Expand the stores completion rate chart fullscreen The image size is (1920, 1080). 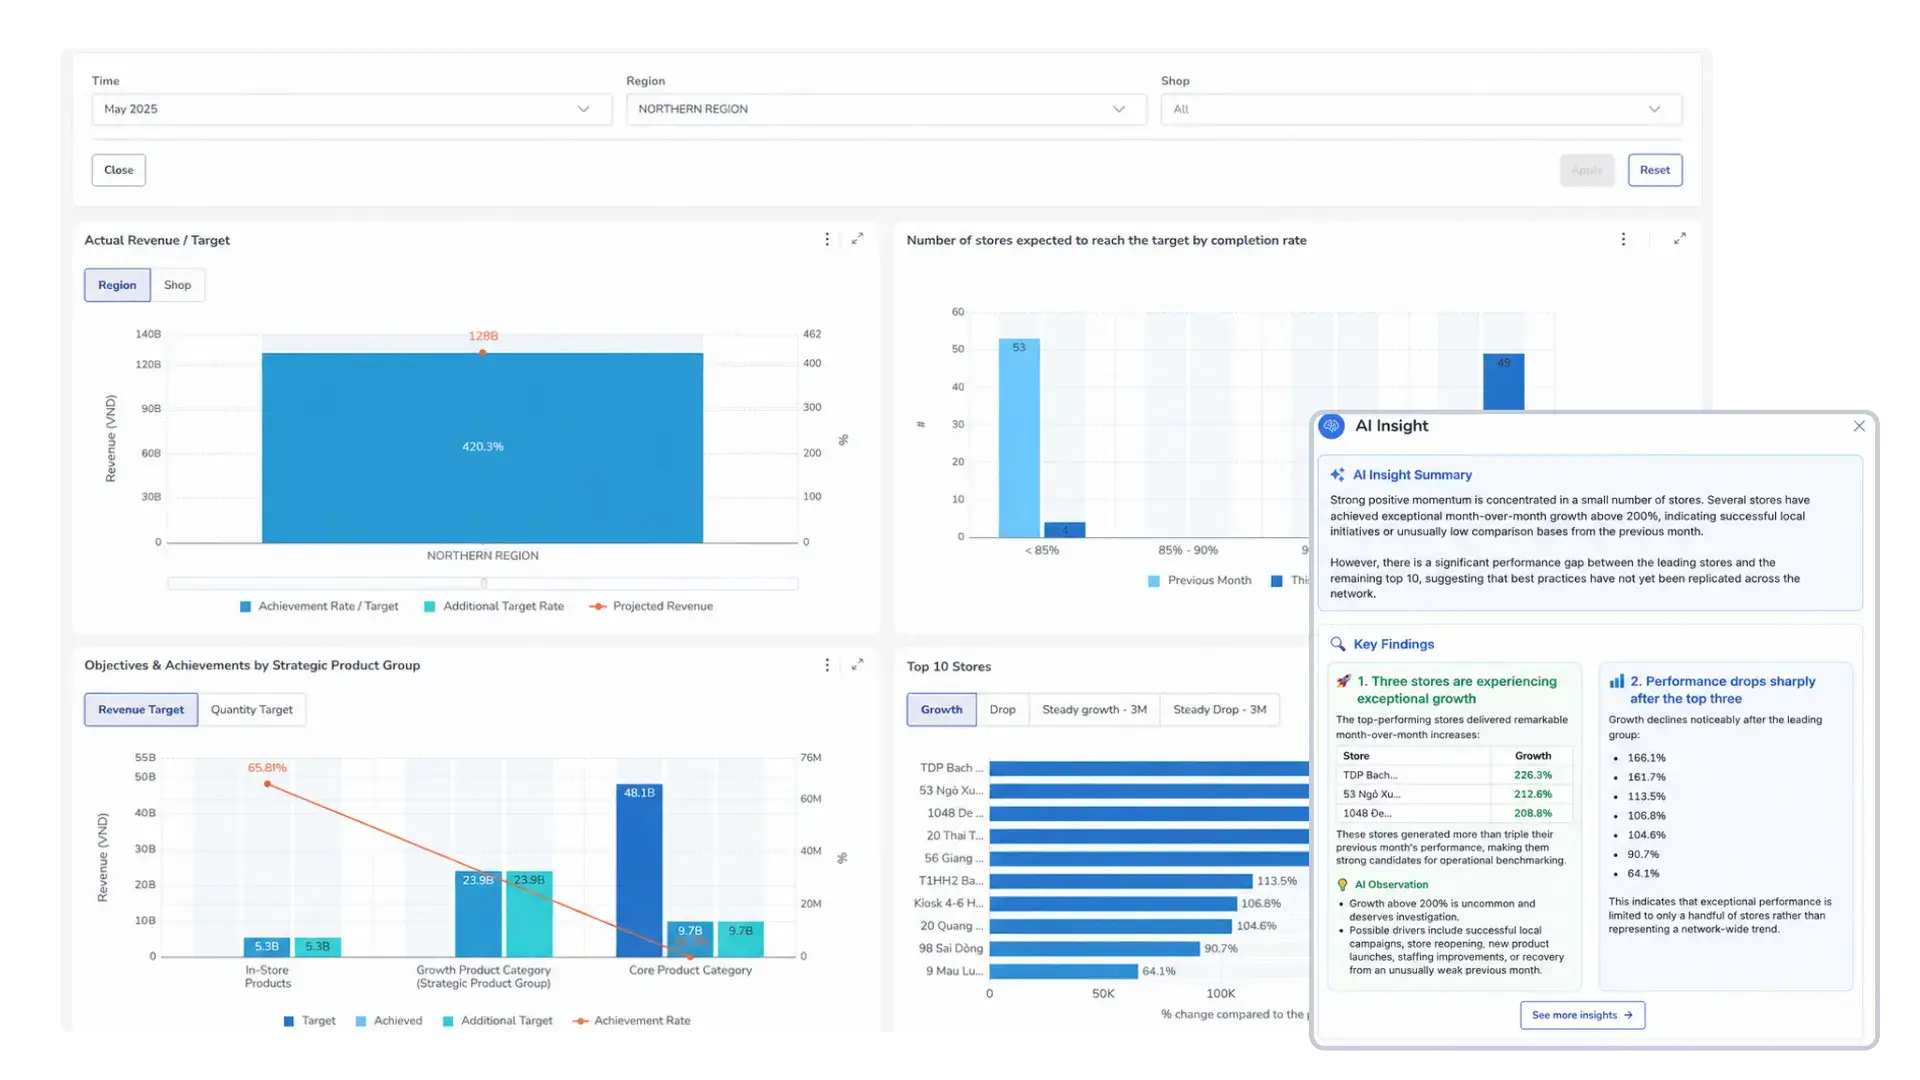pyautogui.click(x=1680, y=239)
